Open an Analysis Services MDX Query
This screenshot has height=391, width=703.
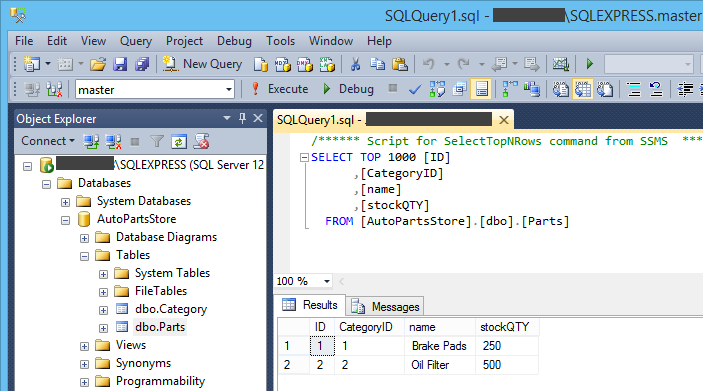282,64
